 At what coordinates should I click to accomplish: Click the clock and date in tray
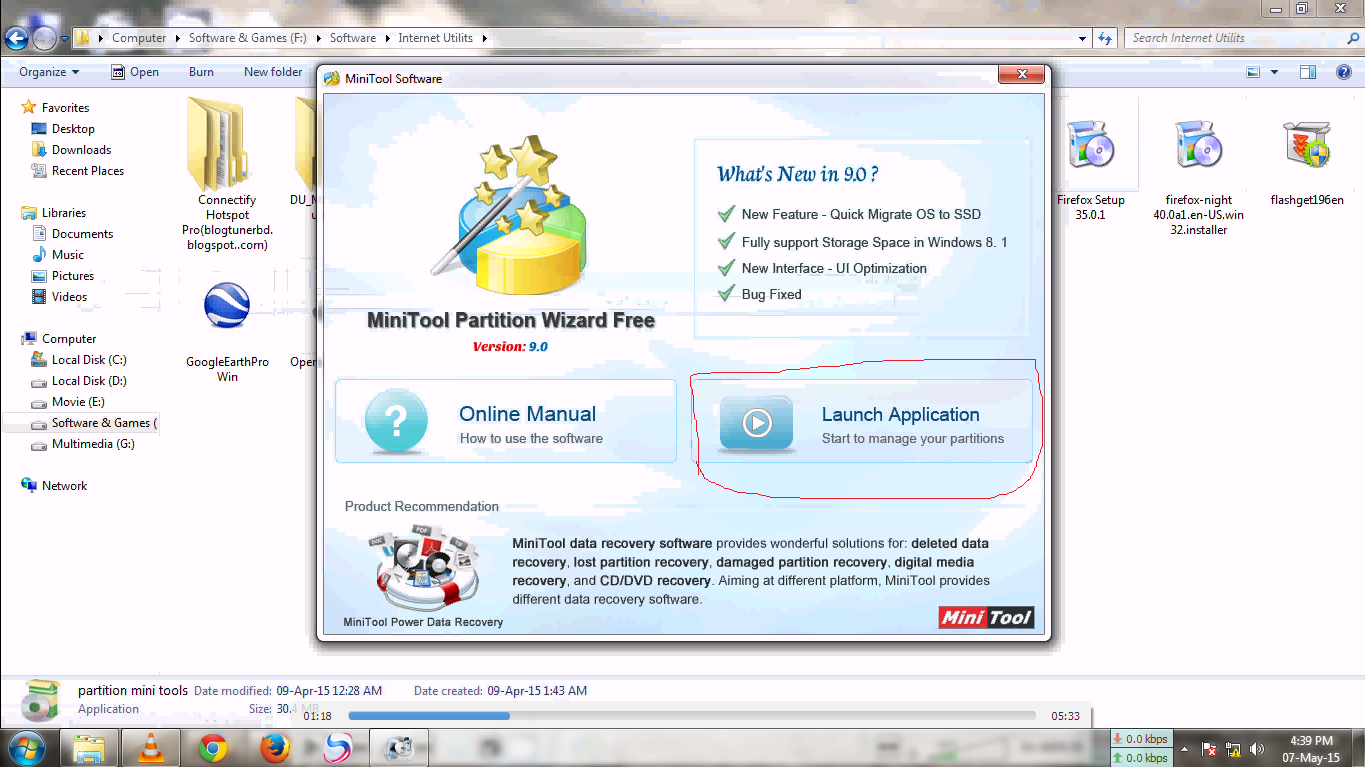(1310, 749)
